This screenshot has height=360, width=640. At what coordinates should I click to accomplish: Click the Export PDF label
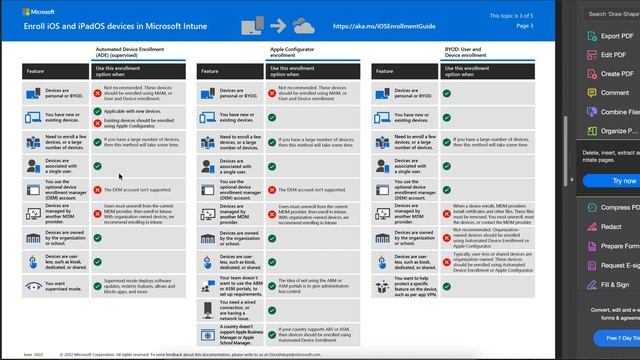[617, 36]
